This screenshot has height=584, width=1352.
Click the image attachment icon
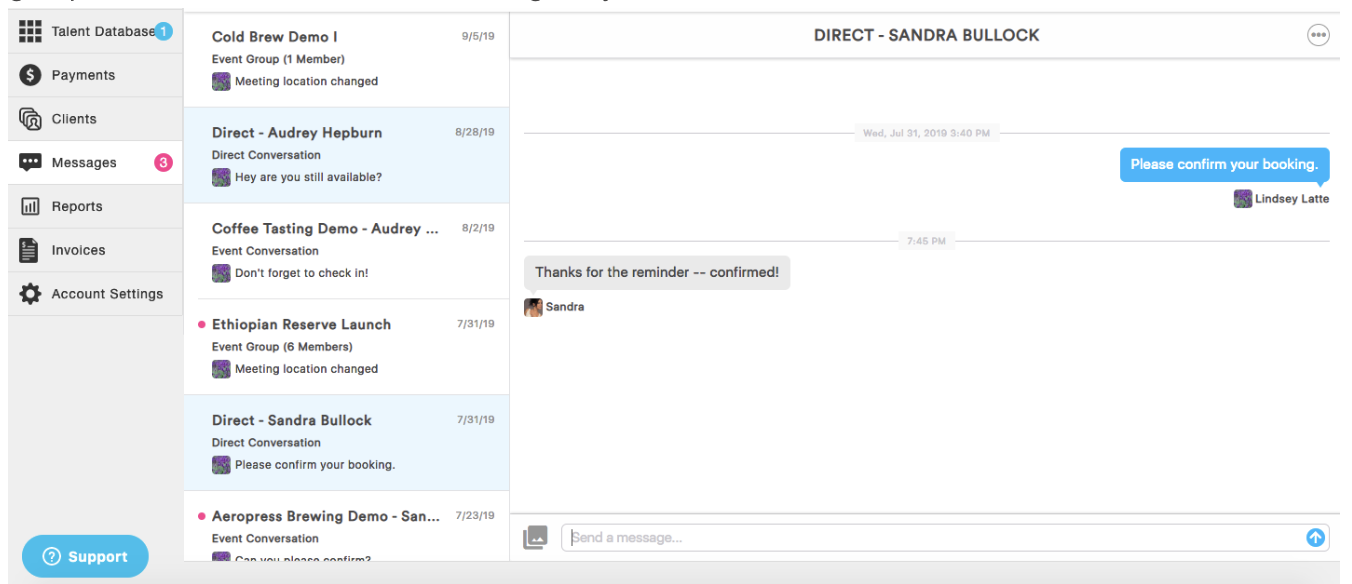coord(535,537)
